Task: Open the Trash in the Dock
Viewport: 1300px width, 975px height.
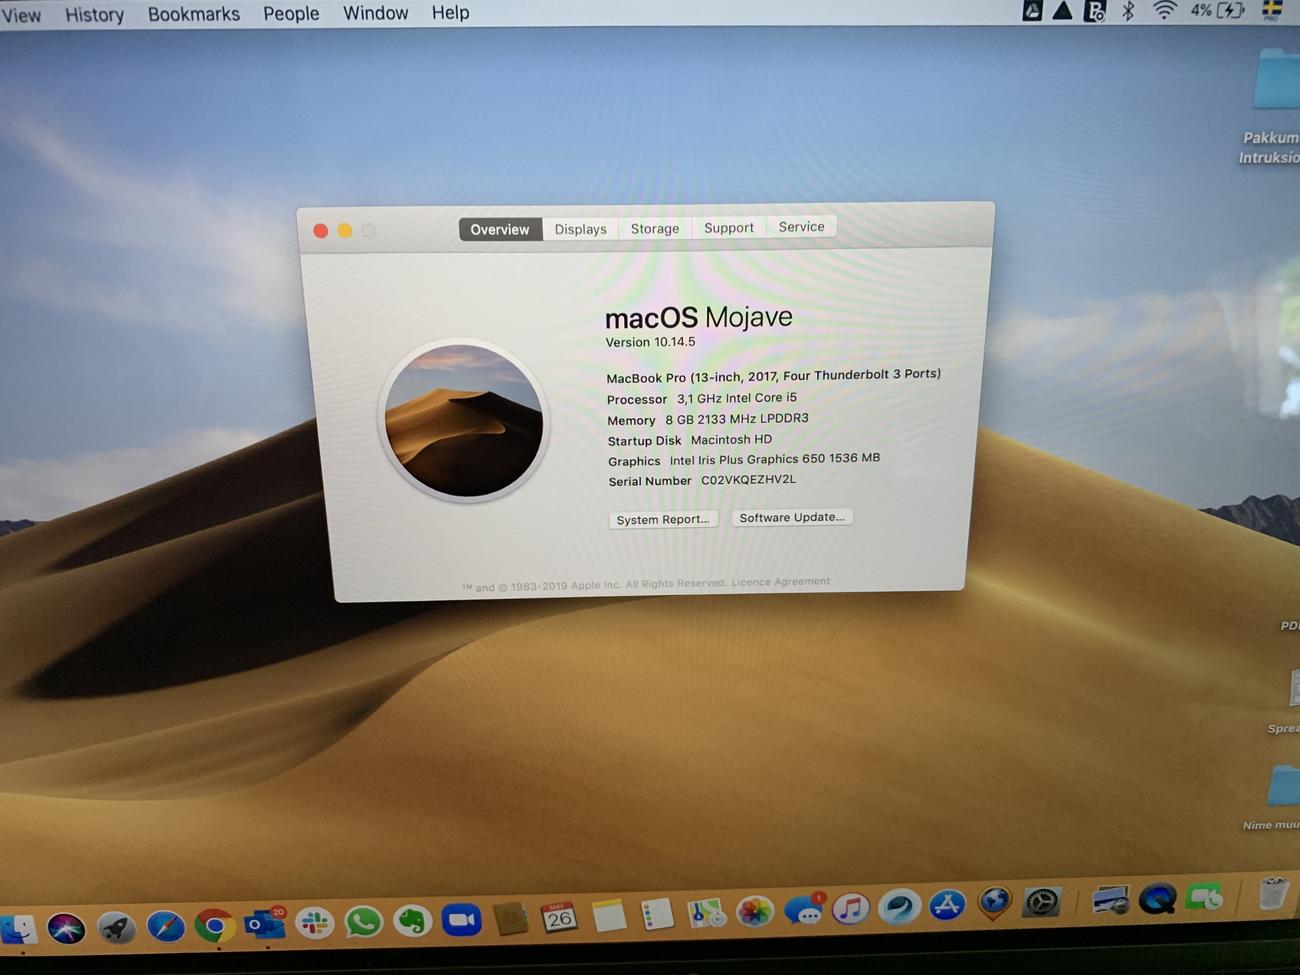Action: [1273, 894]
